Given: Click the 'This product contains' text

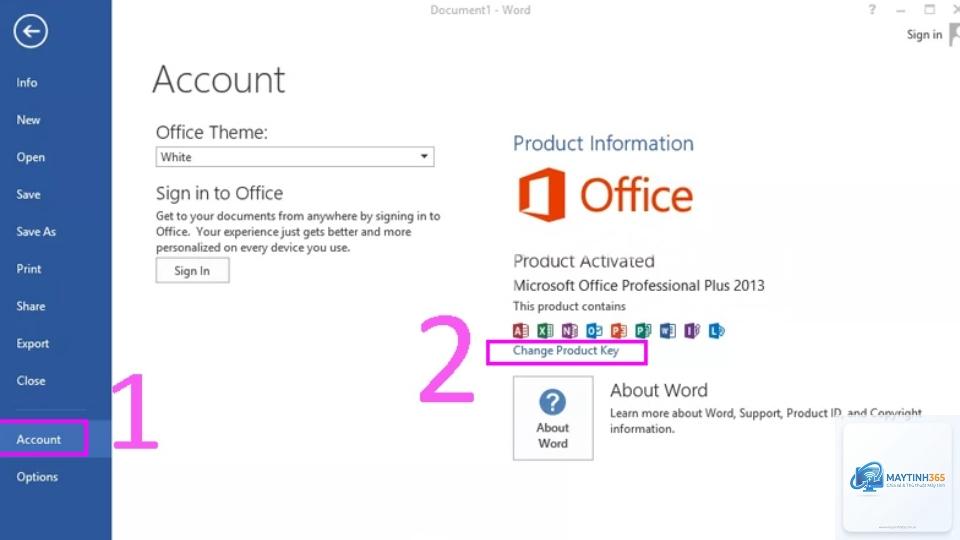Looking at the screenshot, I should 569,306.
